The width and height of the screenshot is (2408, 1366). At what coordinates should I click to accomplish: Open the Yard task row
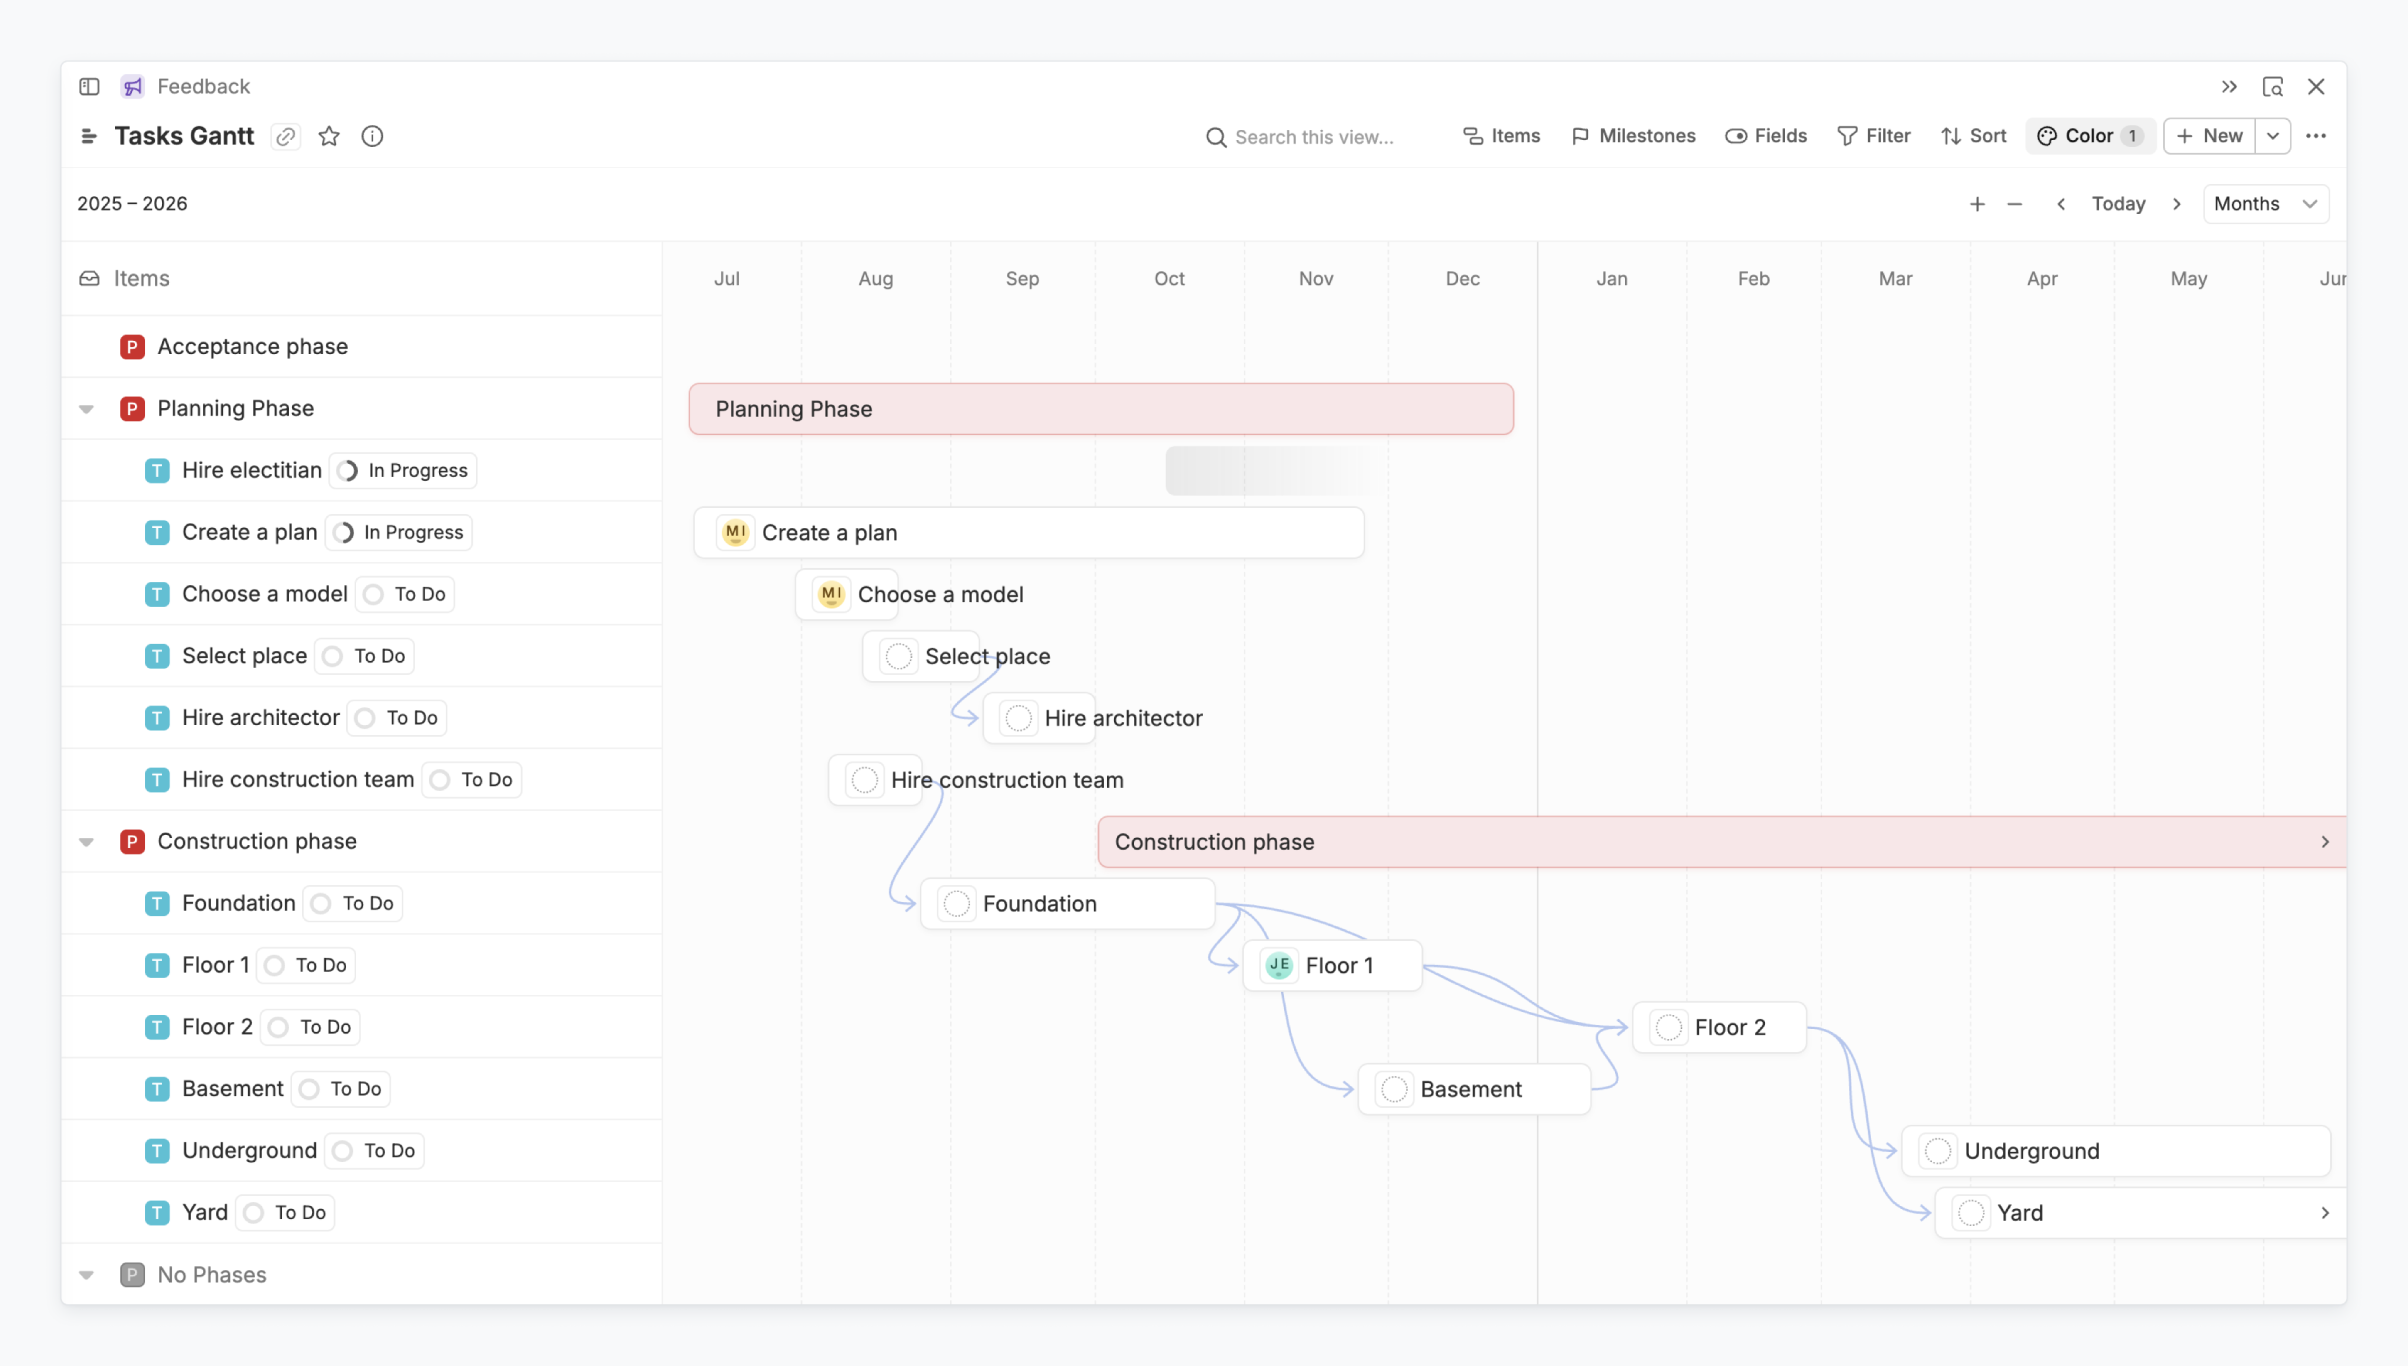point(362,1213)
